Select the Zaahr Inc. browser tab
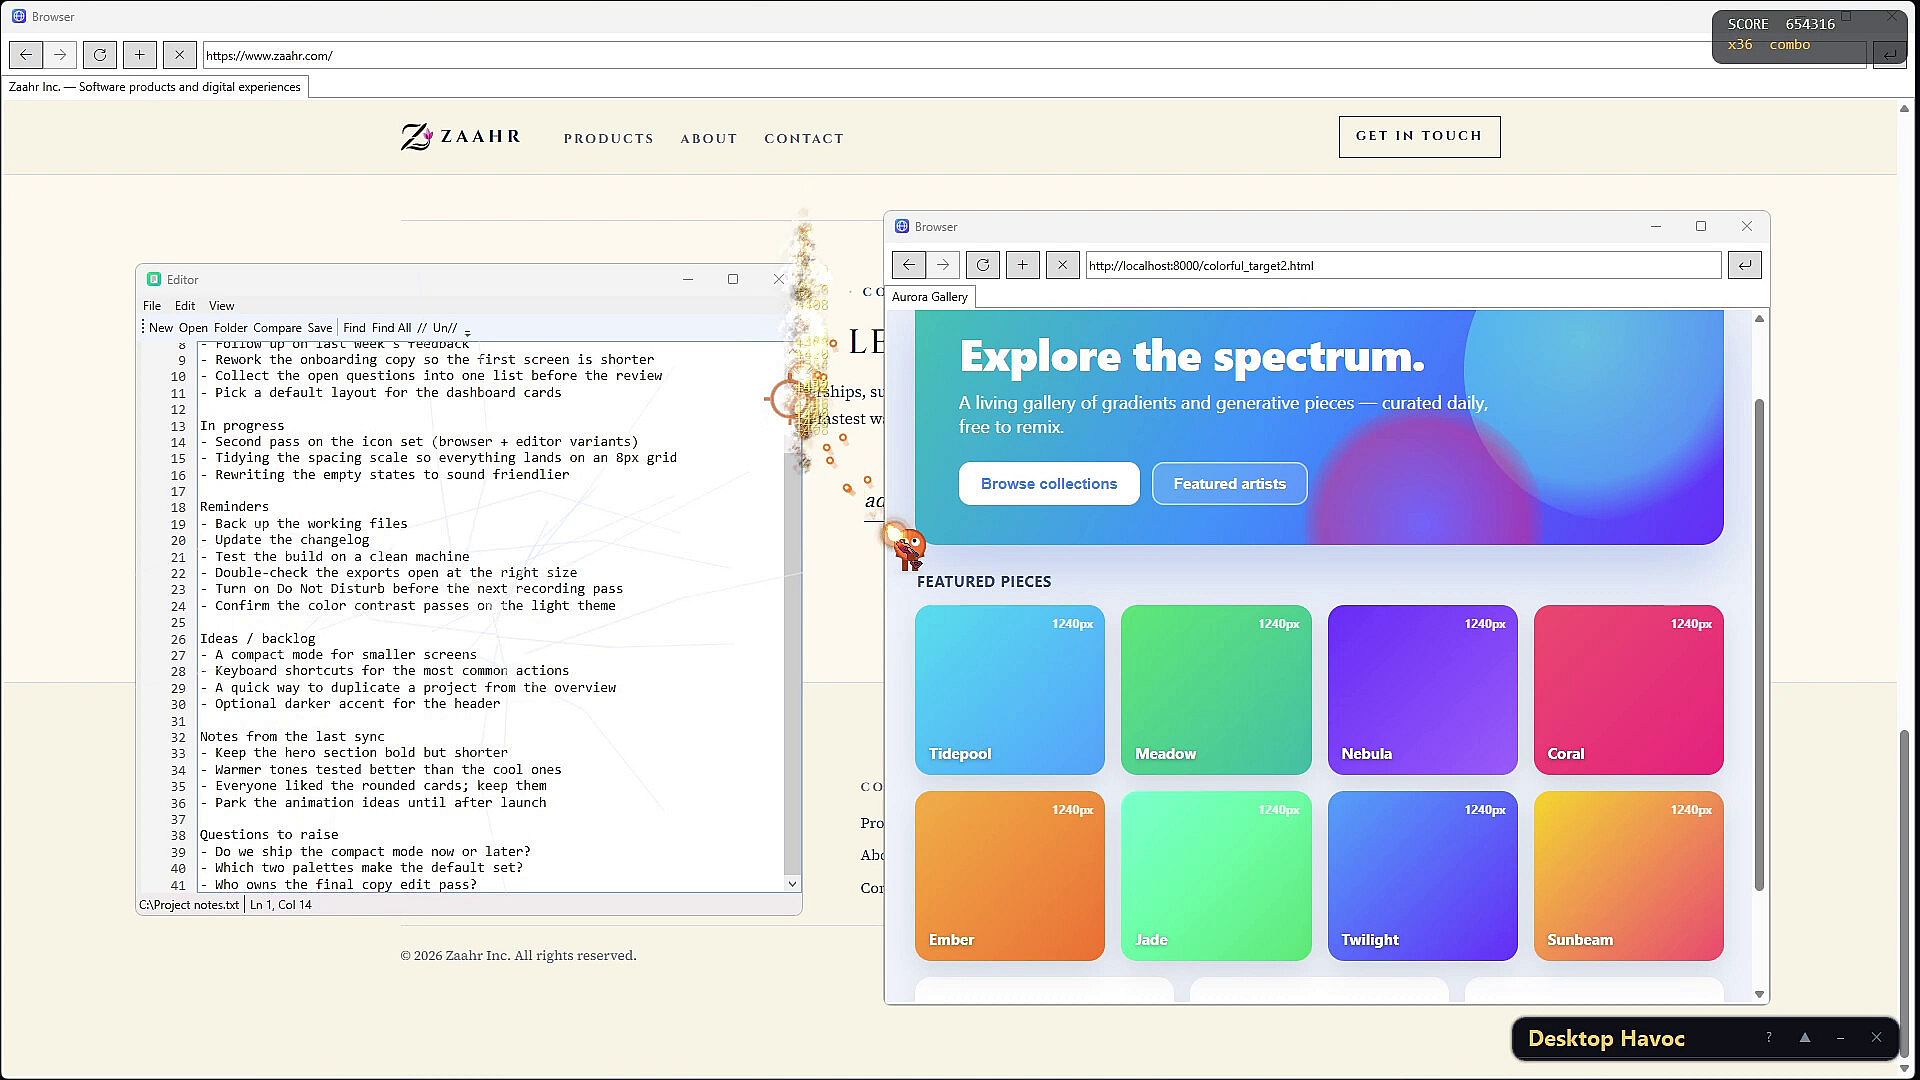This screenshot has width=1920, height=1080. click(x=155, y=87)
